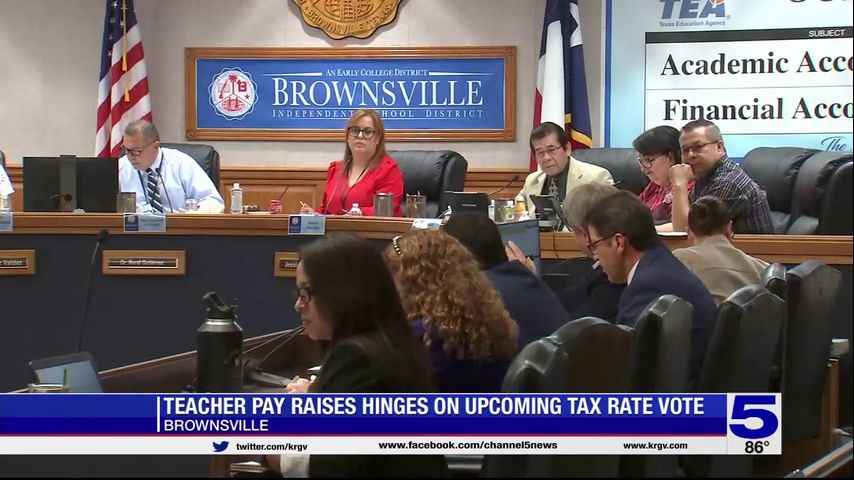This screenshot has height=480, width=854.
Task: Click the Twitter bird icon in the ticker
Action: tap(220, 446)
